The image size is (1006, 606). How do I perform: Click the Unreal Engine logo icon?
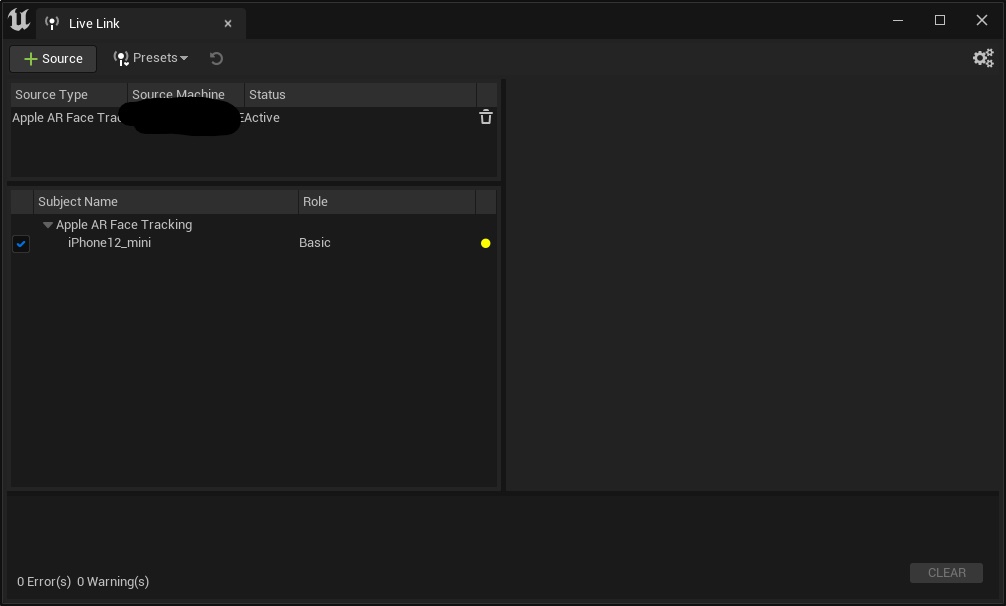19,20
